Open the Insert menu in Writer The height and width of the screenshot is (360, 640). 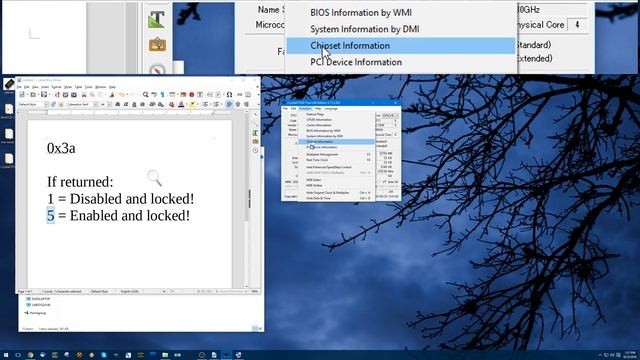point(45,87)
